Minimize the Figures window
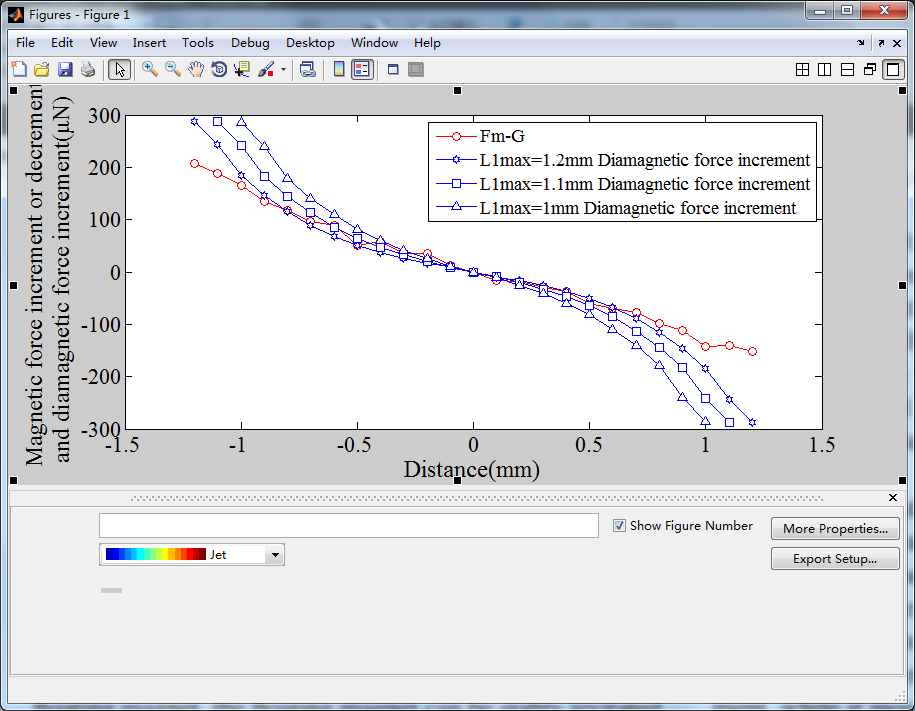Screen dimensions: 915x711 (x=819, y=11)
